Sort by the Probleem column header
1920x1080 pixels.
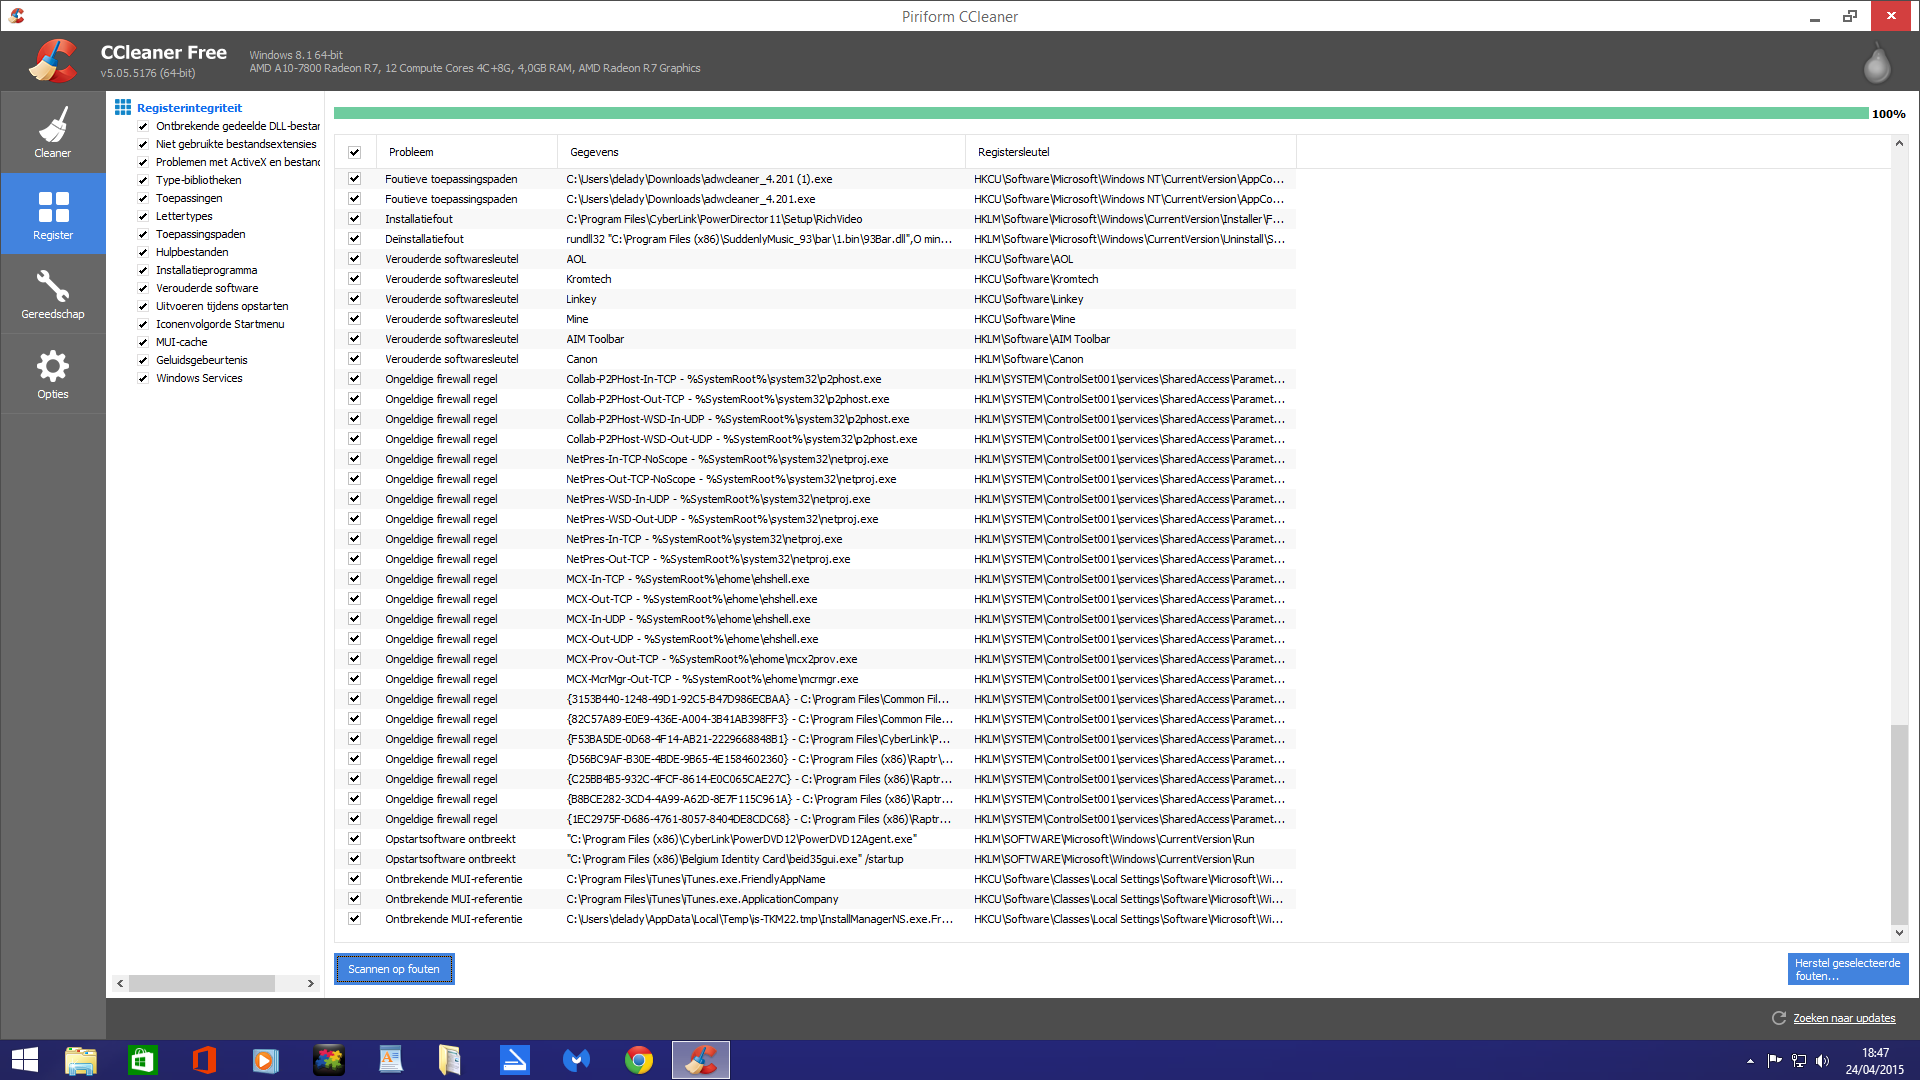[x=411, y=152]
